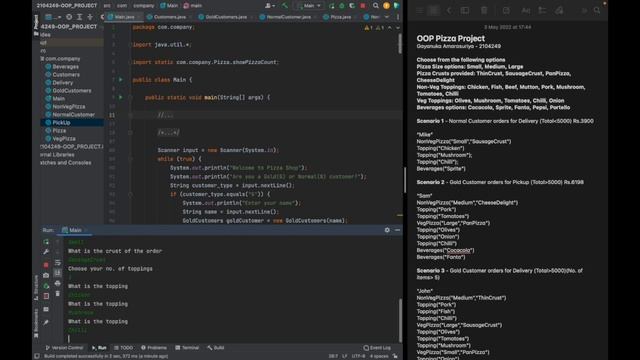This screenshot has width=640, height=360.
Task: Stop process with red square in Run panel
Action: coord(46,265)
